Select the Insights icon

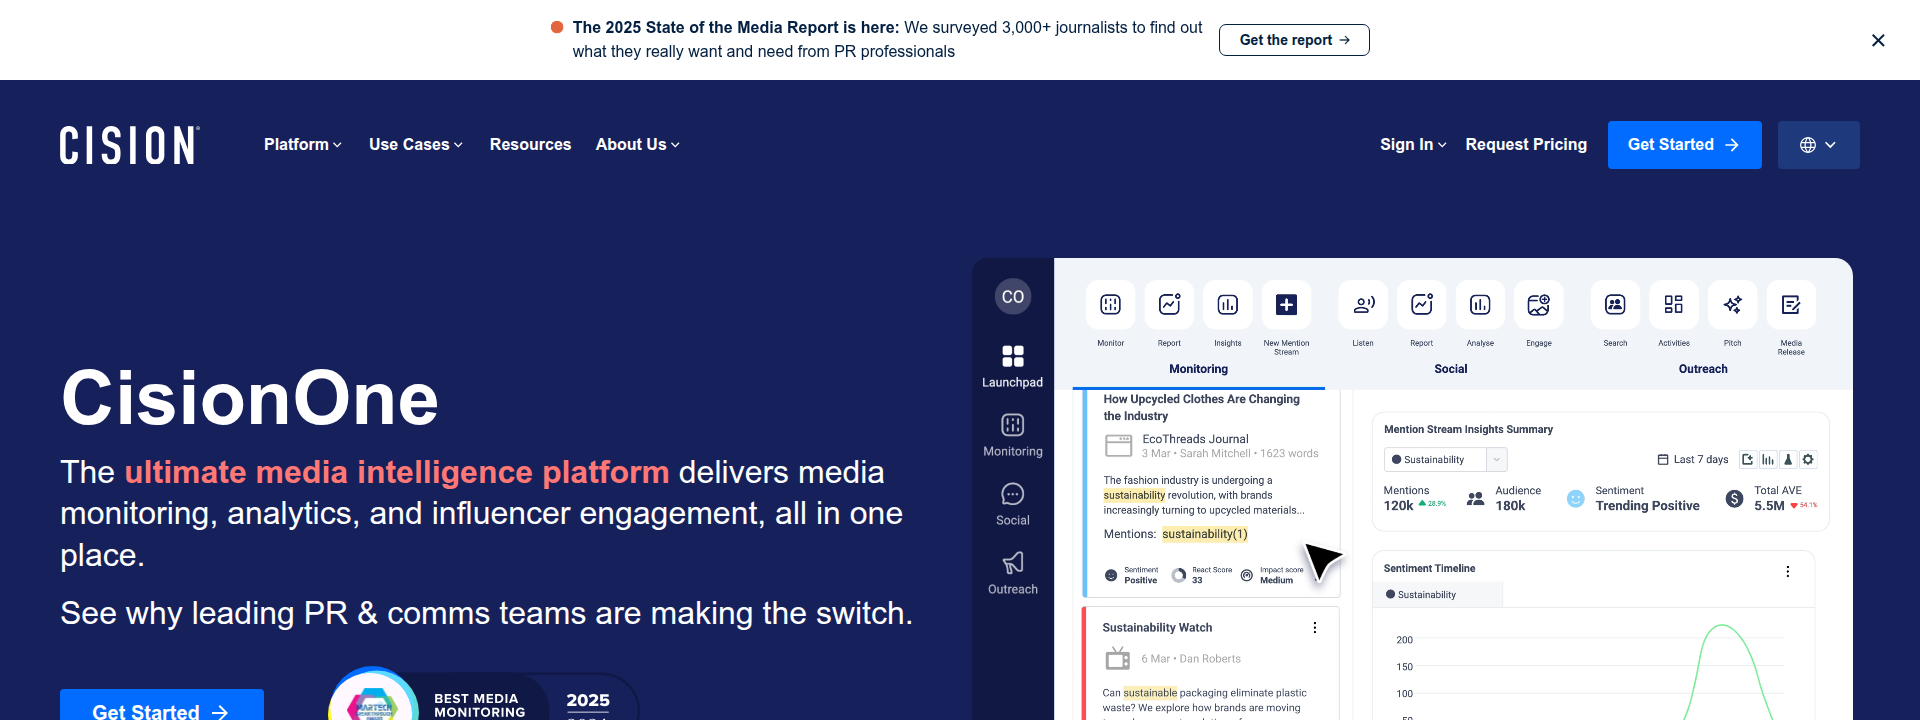pyautogui.click(x=1228, y=305)
